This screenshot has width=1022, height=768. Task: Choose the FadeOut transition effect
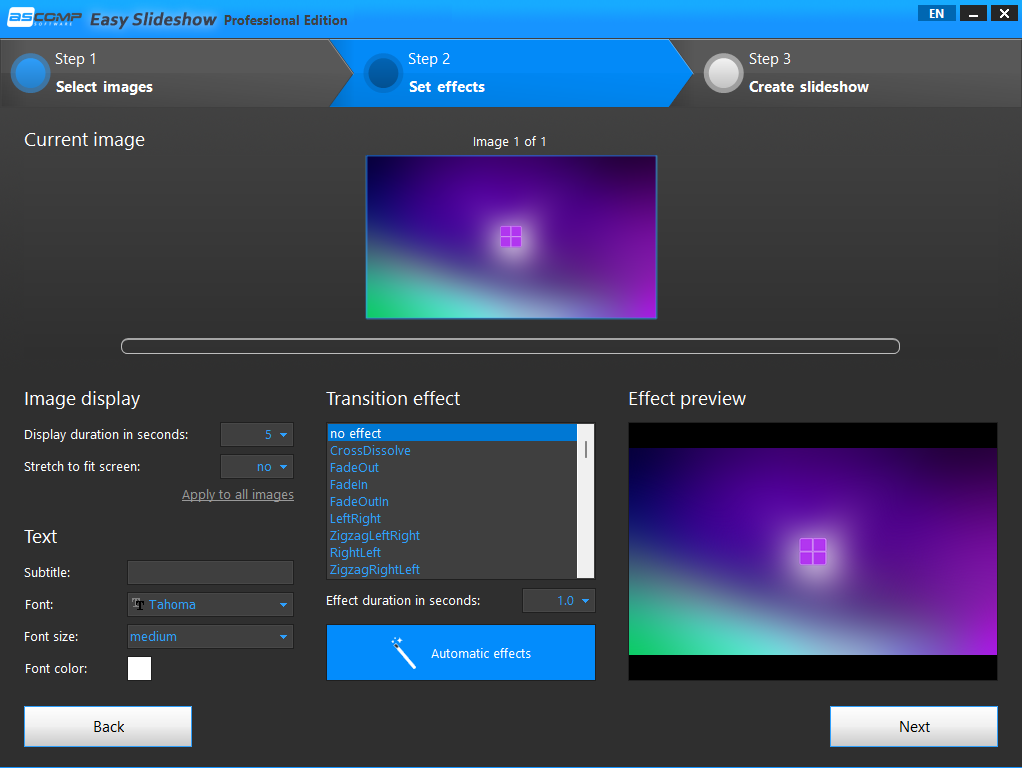(x=452, y=467)
